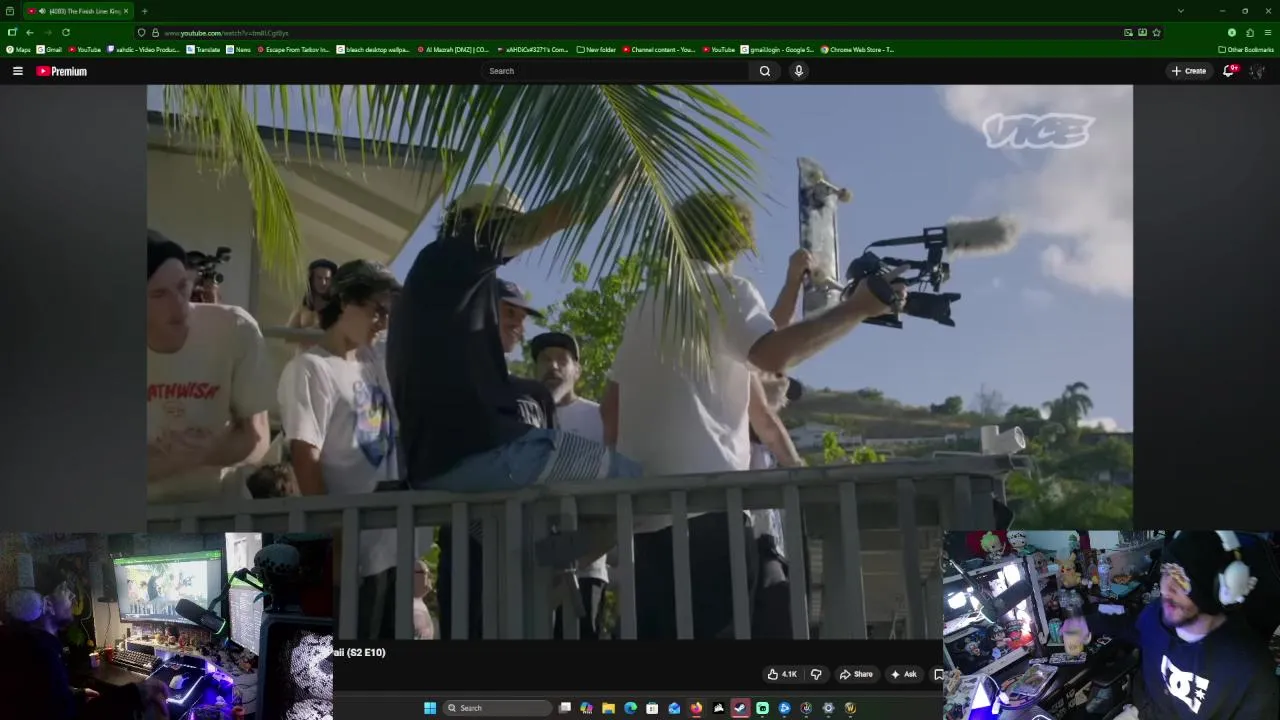This screenshot has height=720, width=1280.
Task: Open Task View in taskbar
Action: tap(565, 708)
